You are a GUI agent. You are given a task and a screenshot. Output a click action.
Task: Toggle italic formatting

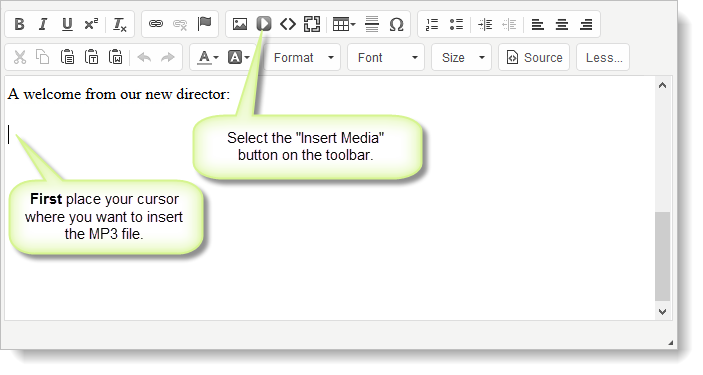[43, 24]
